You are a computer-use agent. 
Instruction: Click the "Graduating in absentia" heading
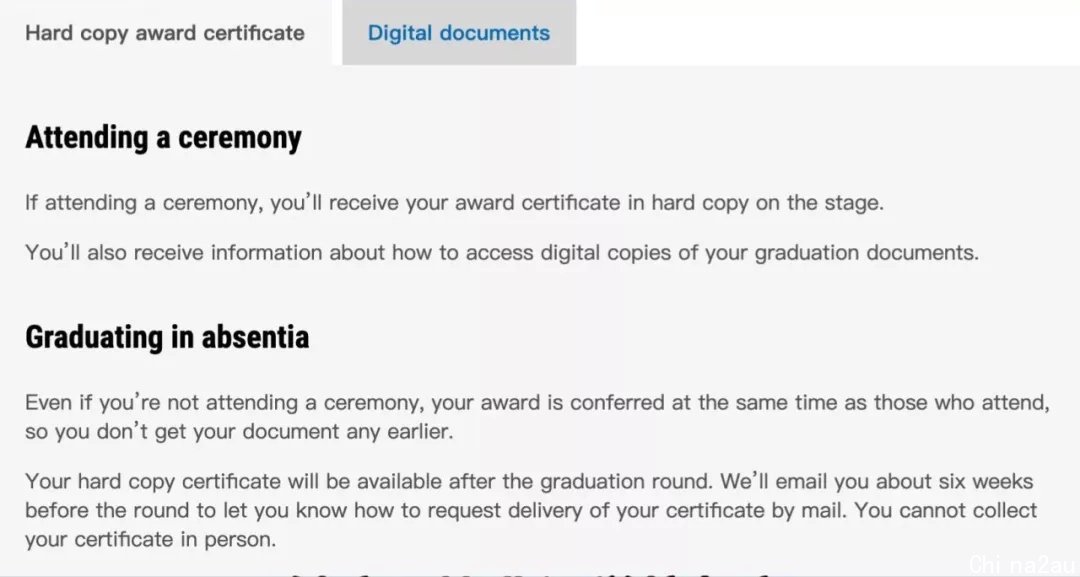pos(167,337)
